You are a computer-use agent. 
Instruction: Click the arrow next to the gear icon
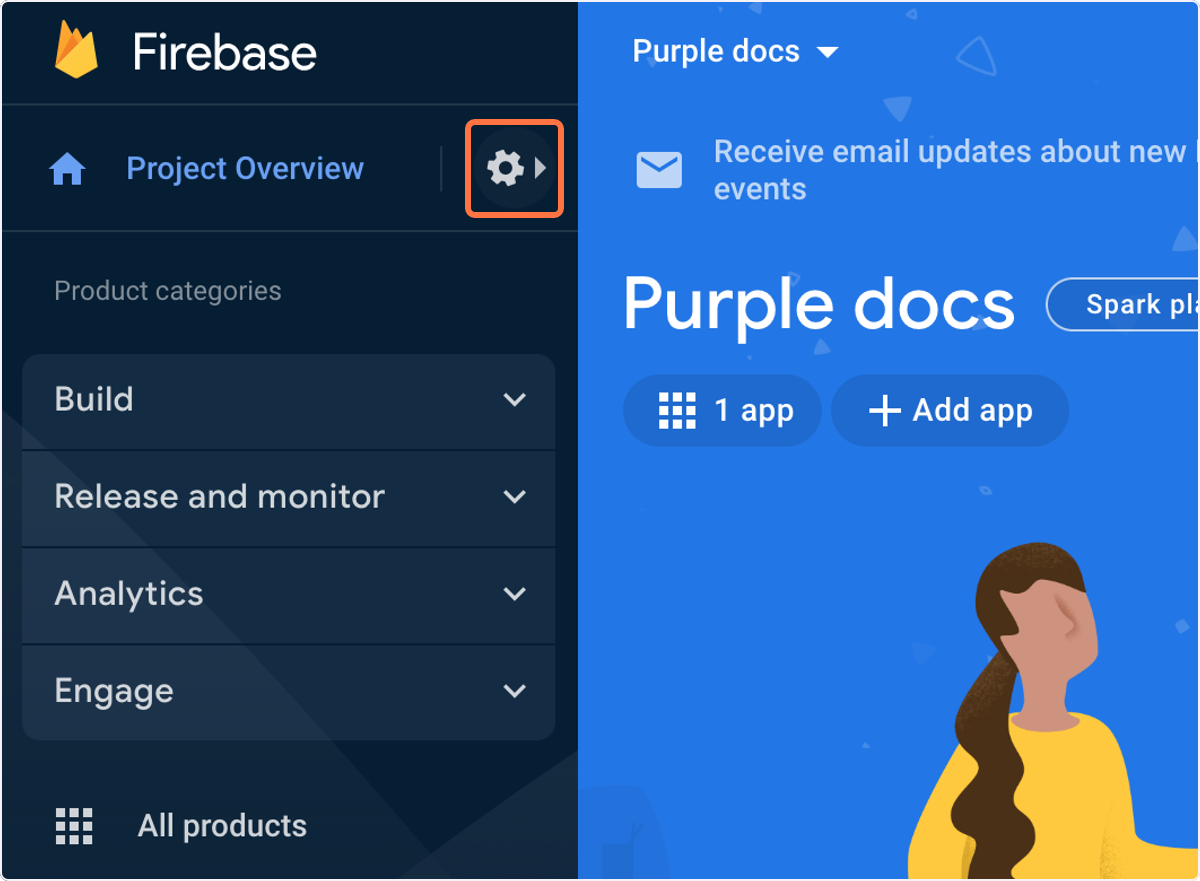pyautogui.click(x=541, y=168)
